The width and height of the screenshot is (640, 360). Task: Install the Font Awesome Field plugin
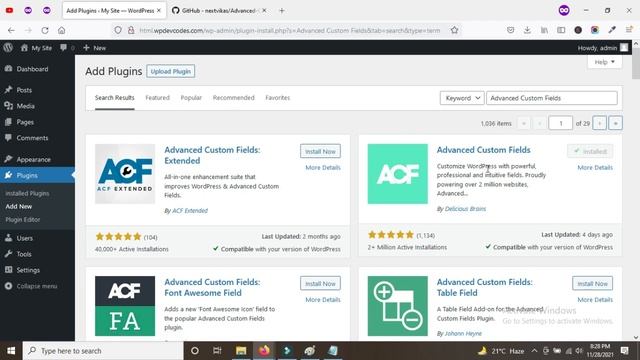coord(320,283)
